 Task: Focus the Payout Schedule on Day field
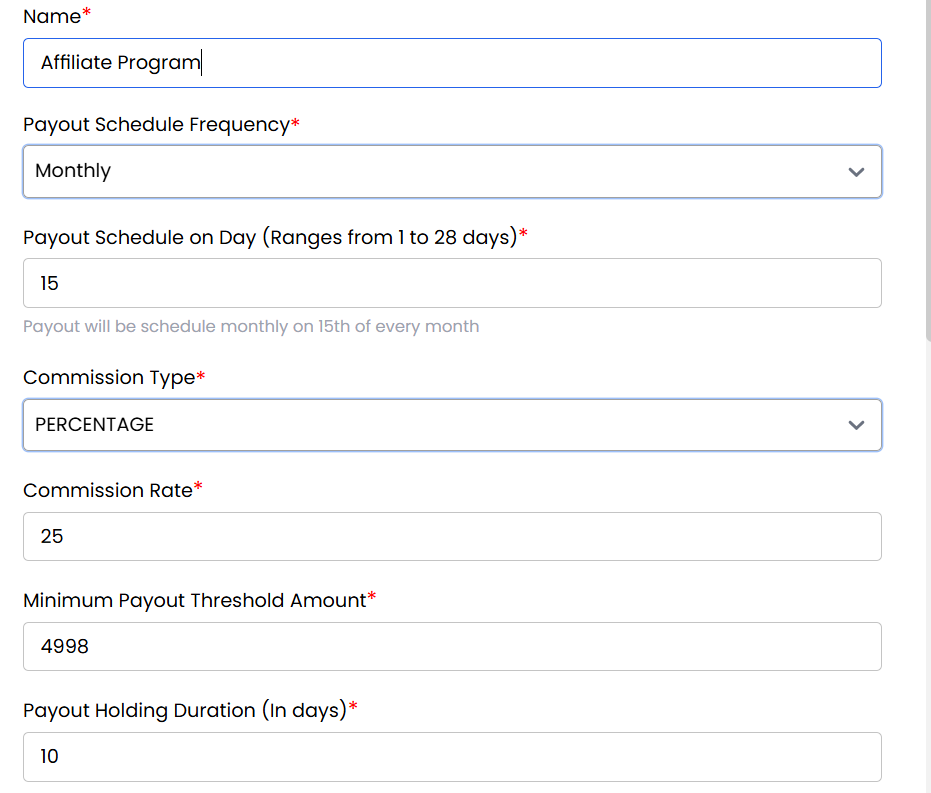[452, 284]
